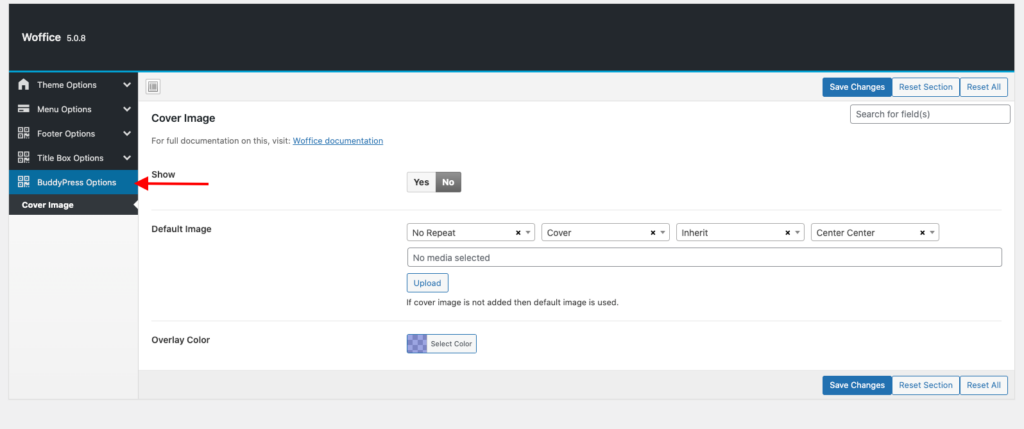Click the Footer Options grid icon
The height and width of the screenshot is (429, 1024).
tap(23, 133)
